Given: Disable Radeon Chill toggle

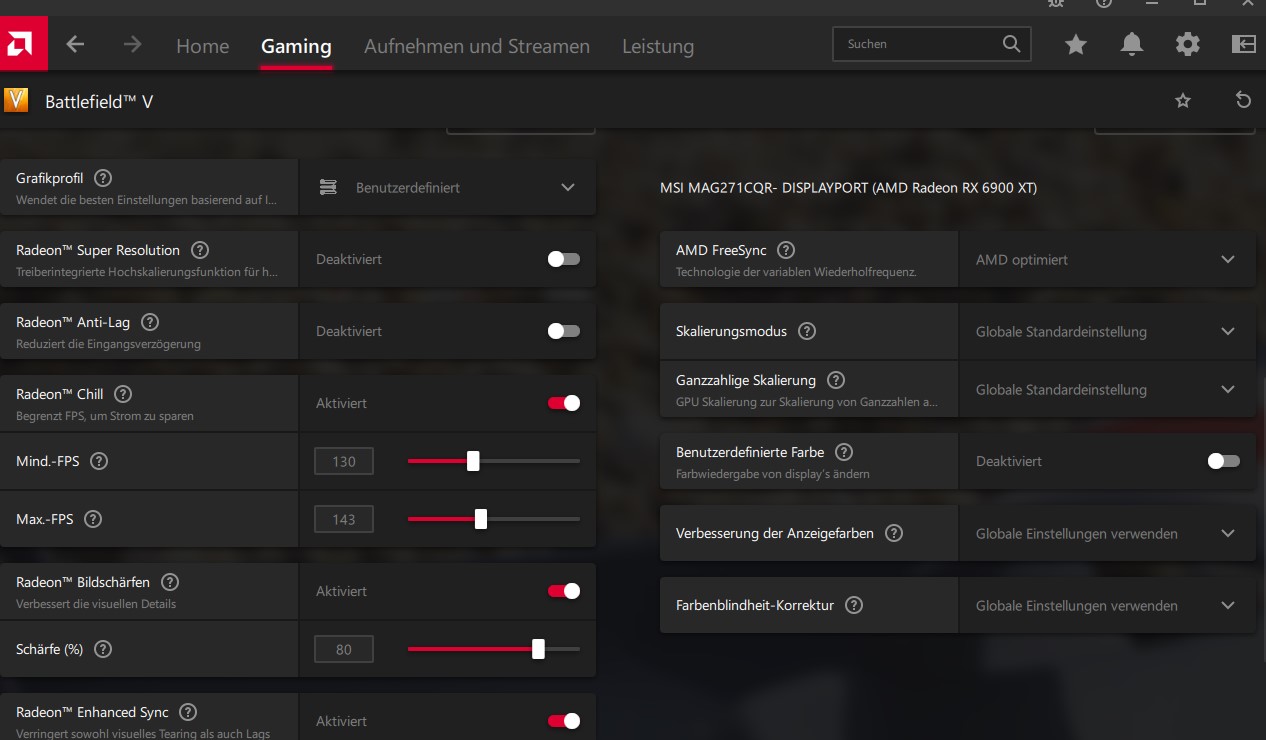Looking at the screenshot, I should (564, 403).
